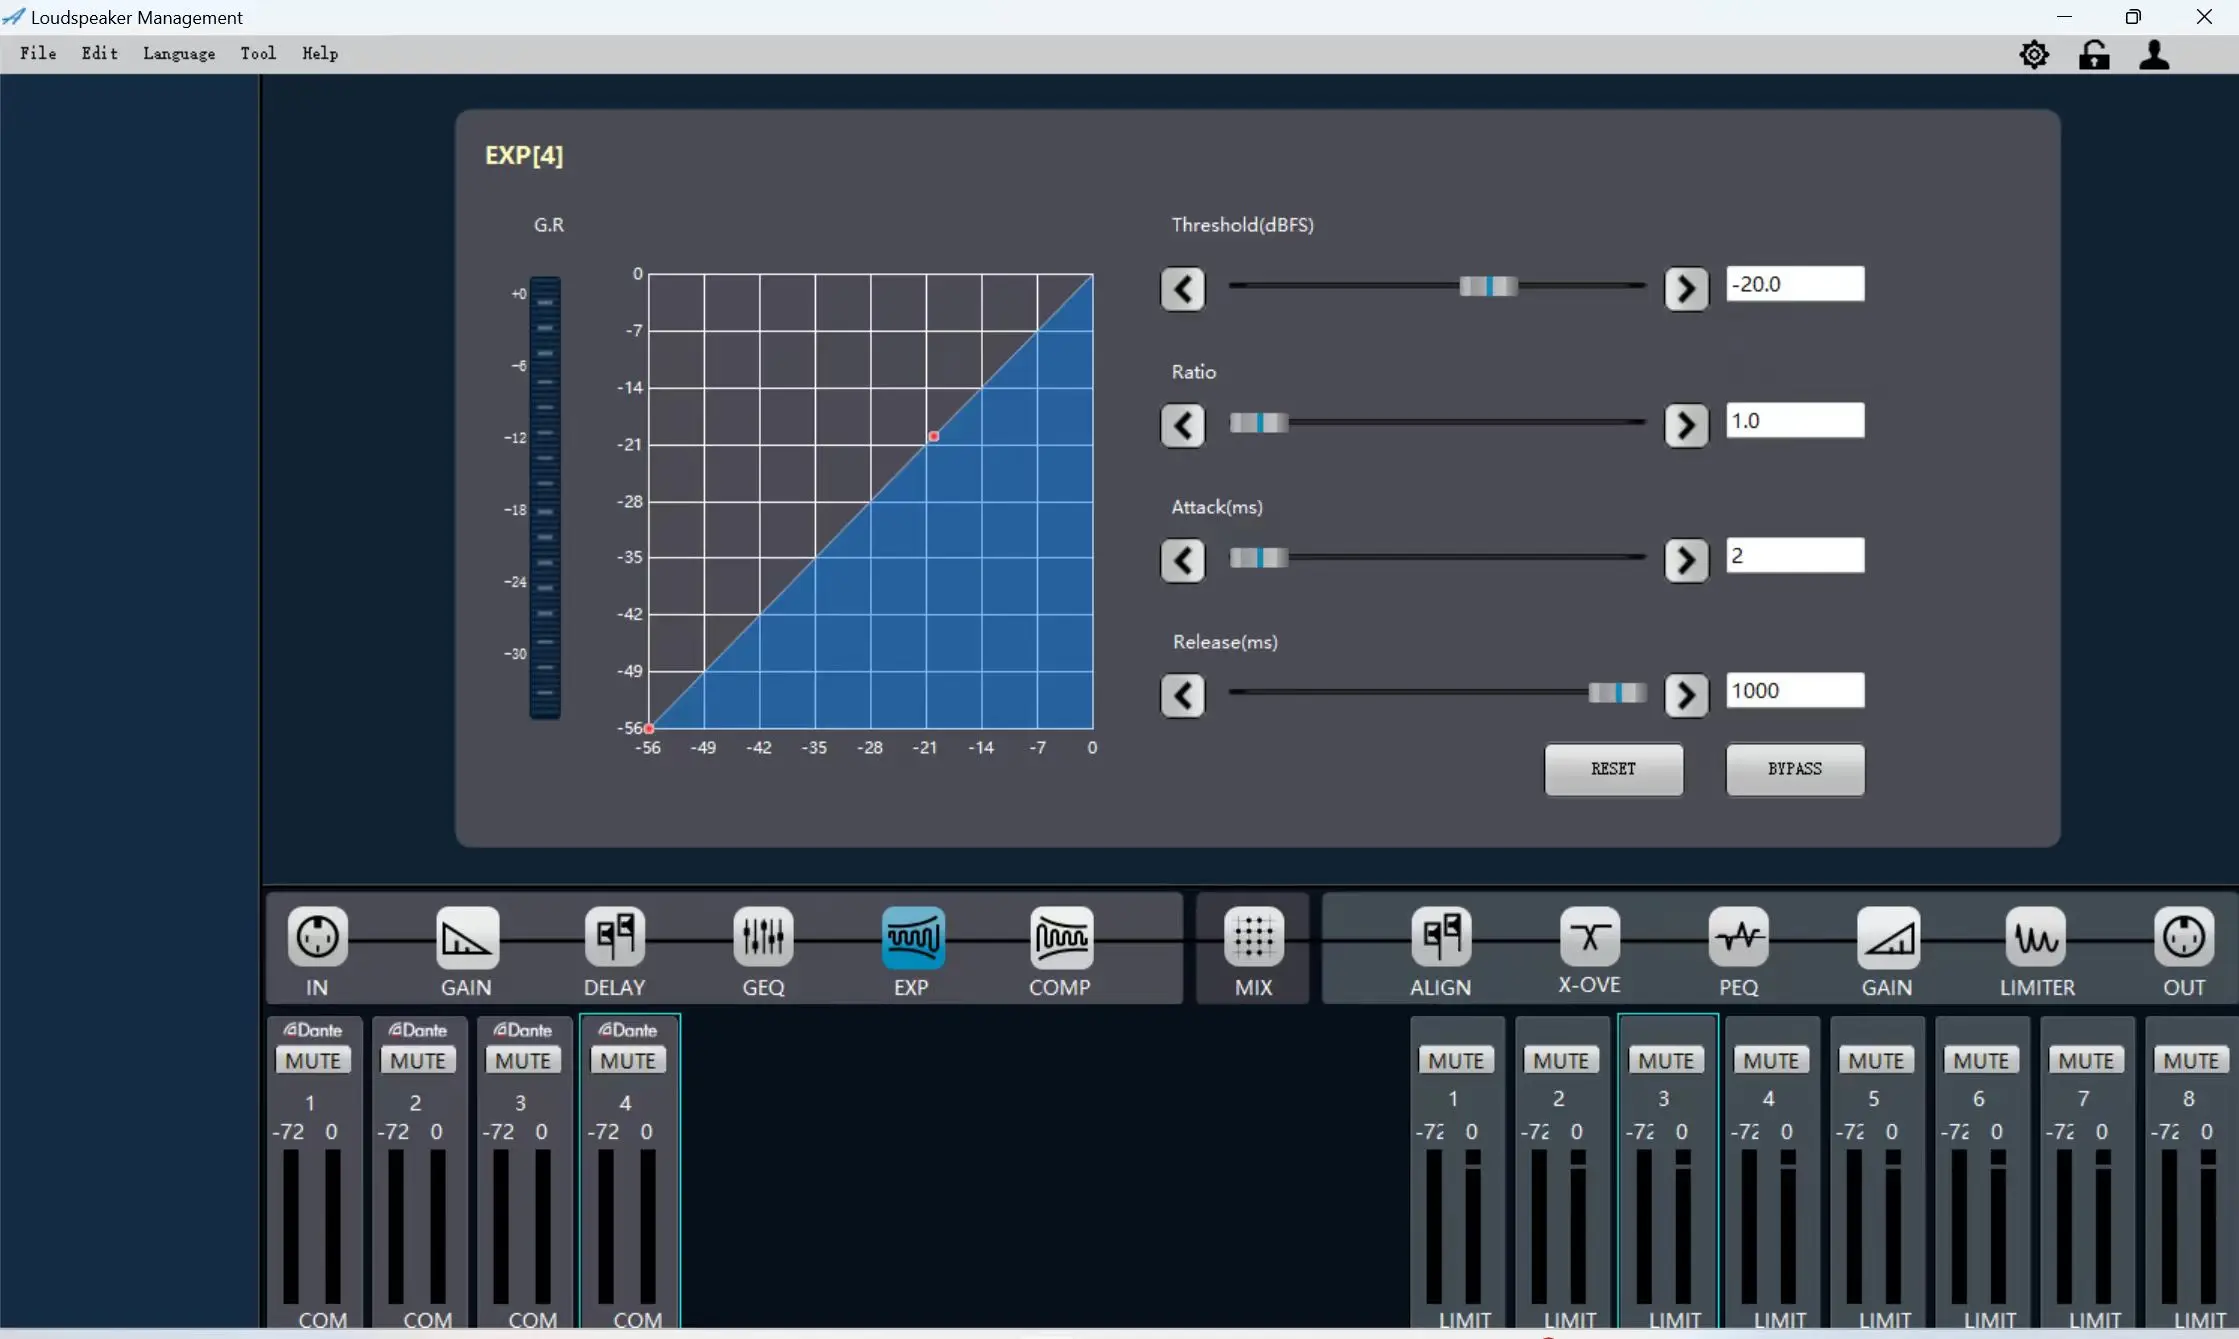
Task: Click the Threshold value field -20.0
Action: click(1795, 284)
